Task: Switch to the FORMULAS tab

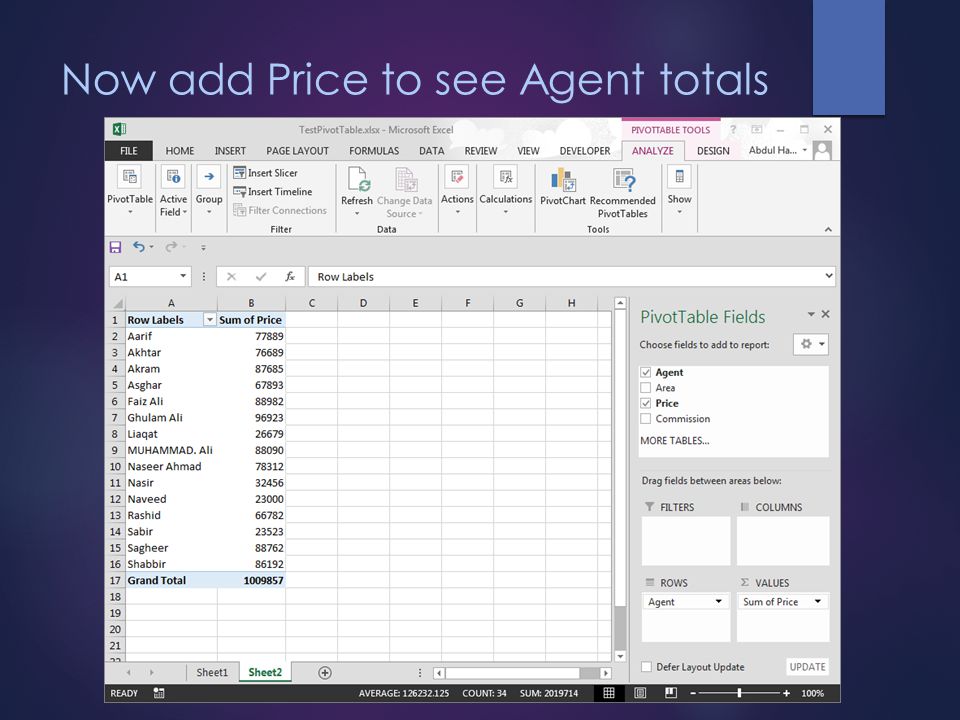Action: 374,151
